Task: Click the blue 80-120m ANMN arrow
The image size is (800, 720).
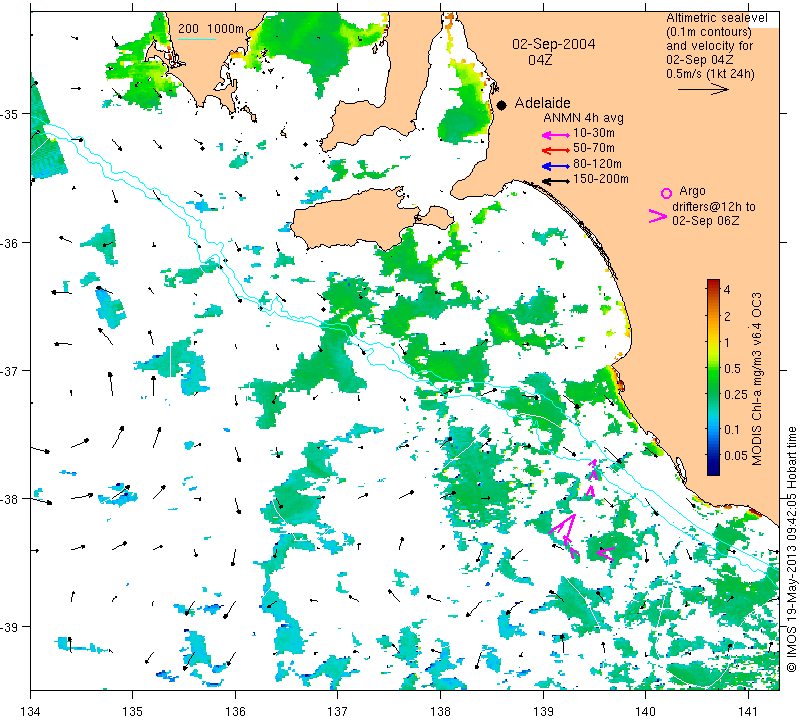Action: pos(556,166)
